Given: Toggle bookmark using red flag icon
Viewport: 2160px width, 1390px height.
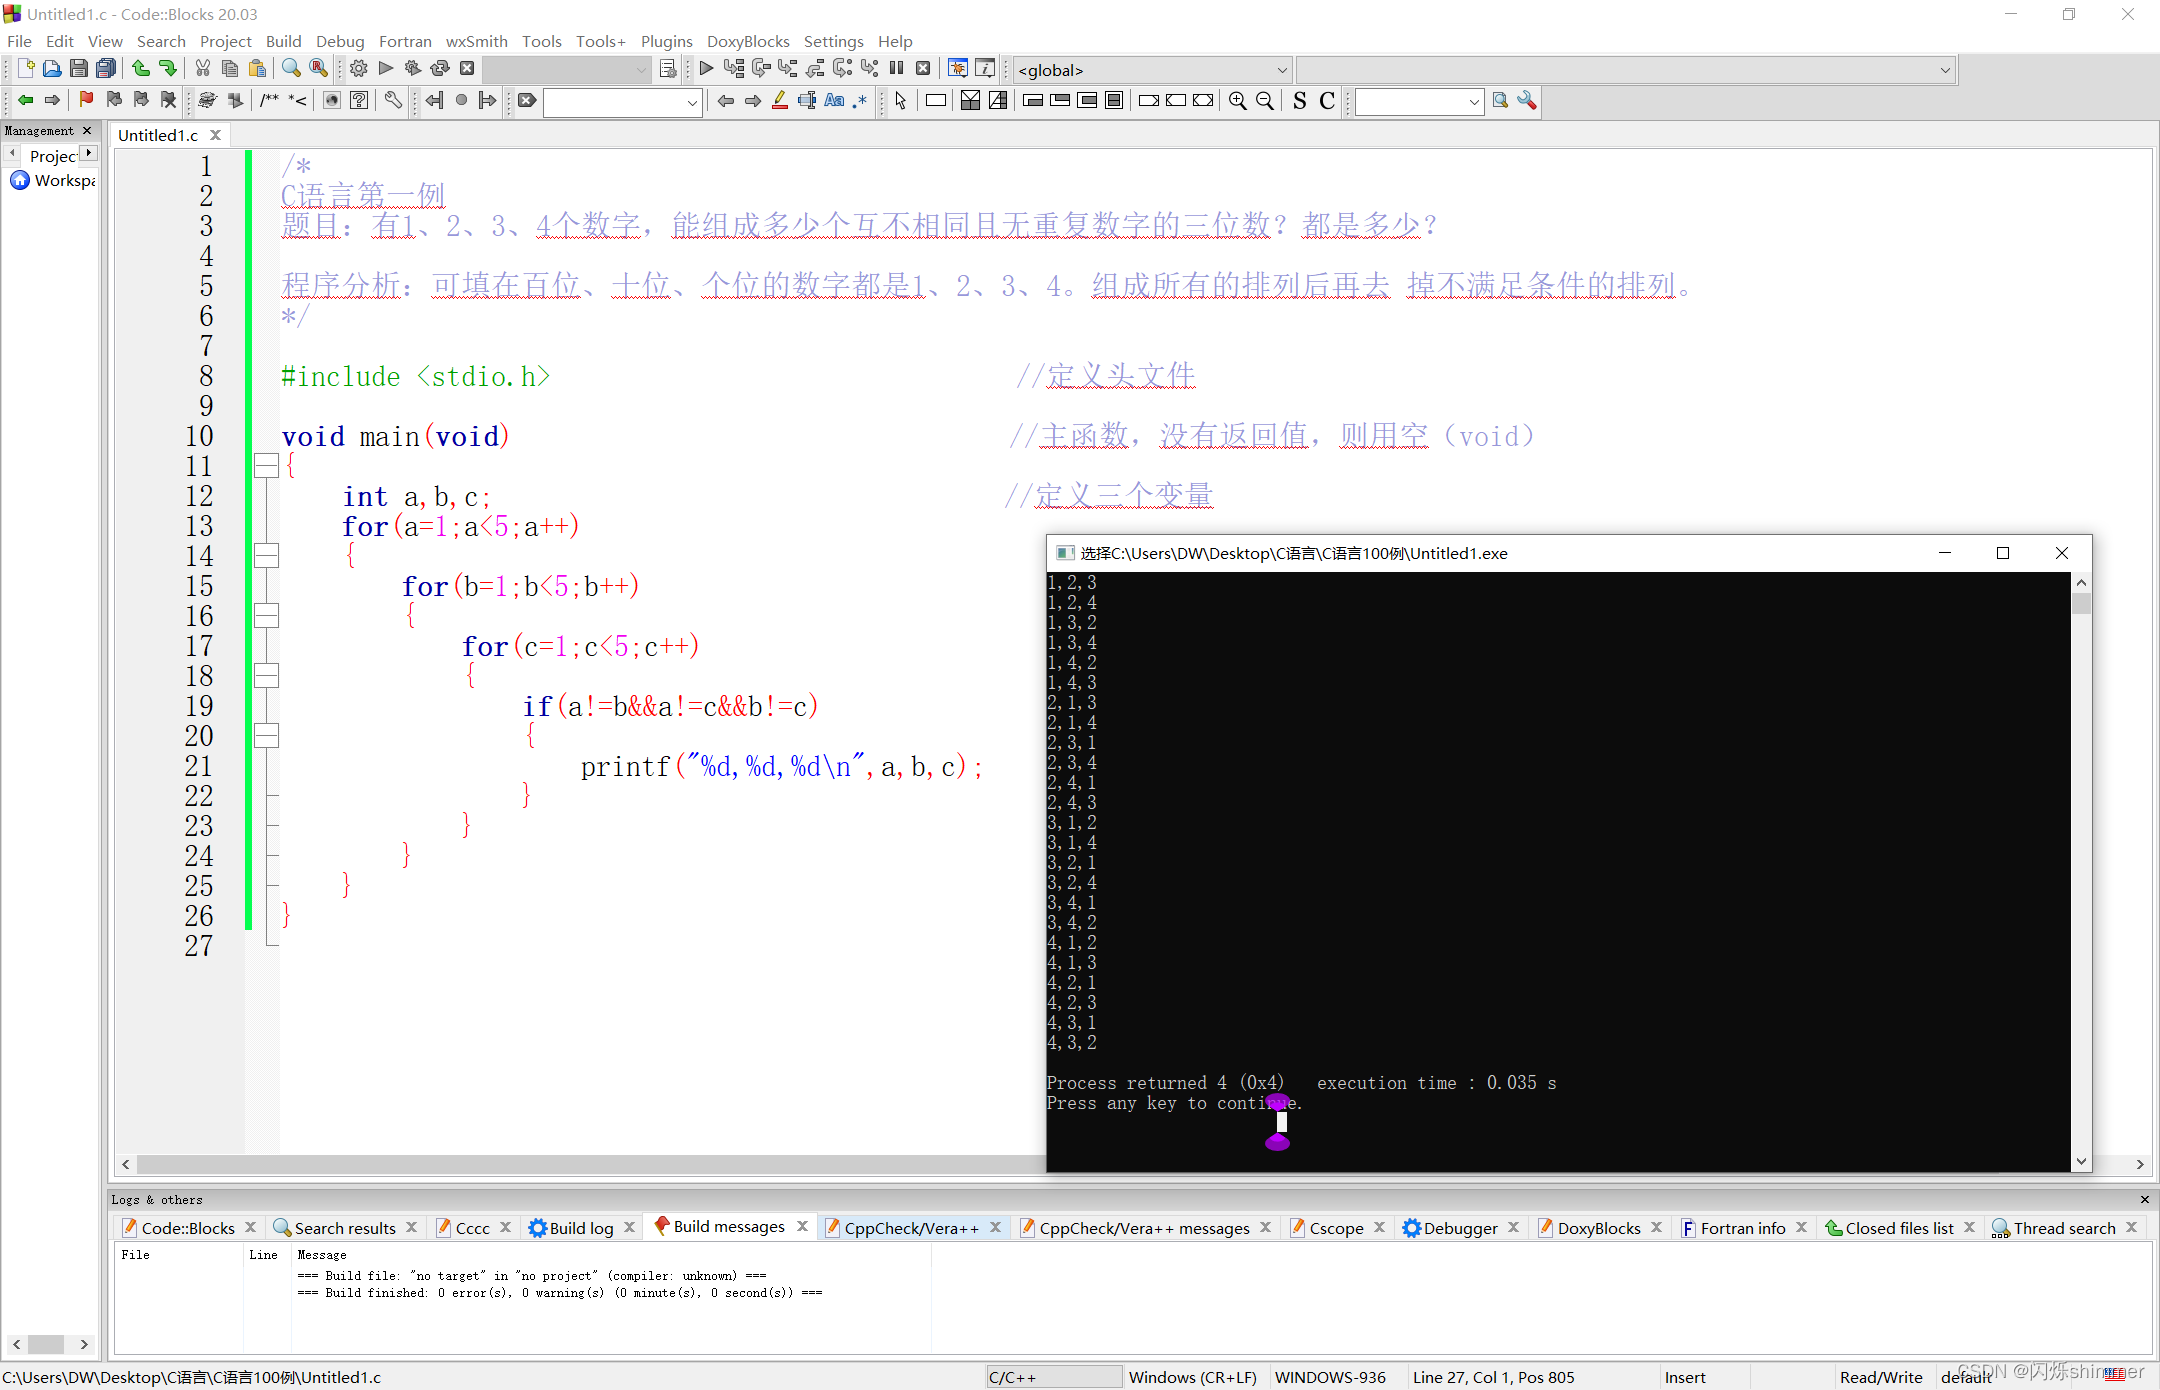Looking at the screenshot, I should click(86, 100).
